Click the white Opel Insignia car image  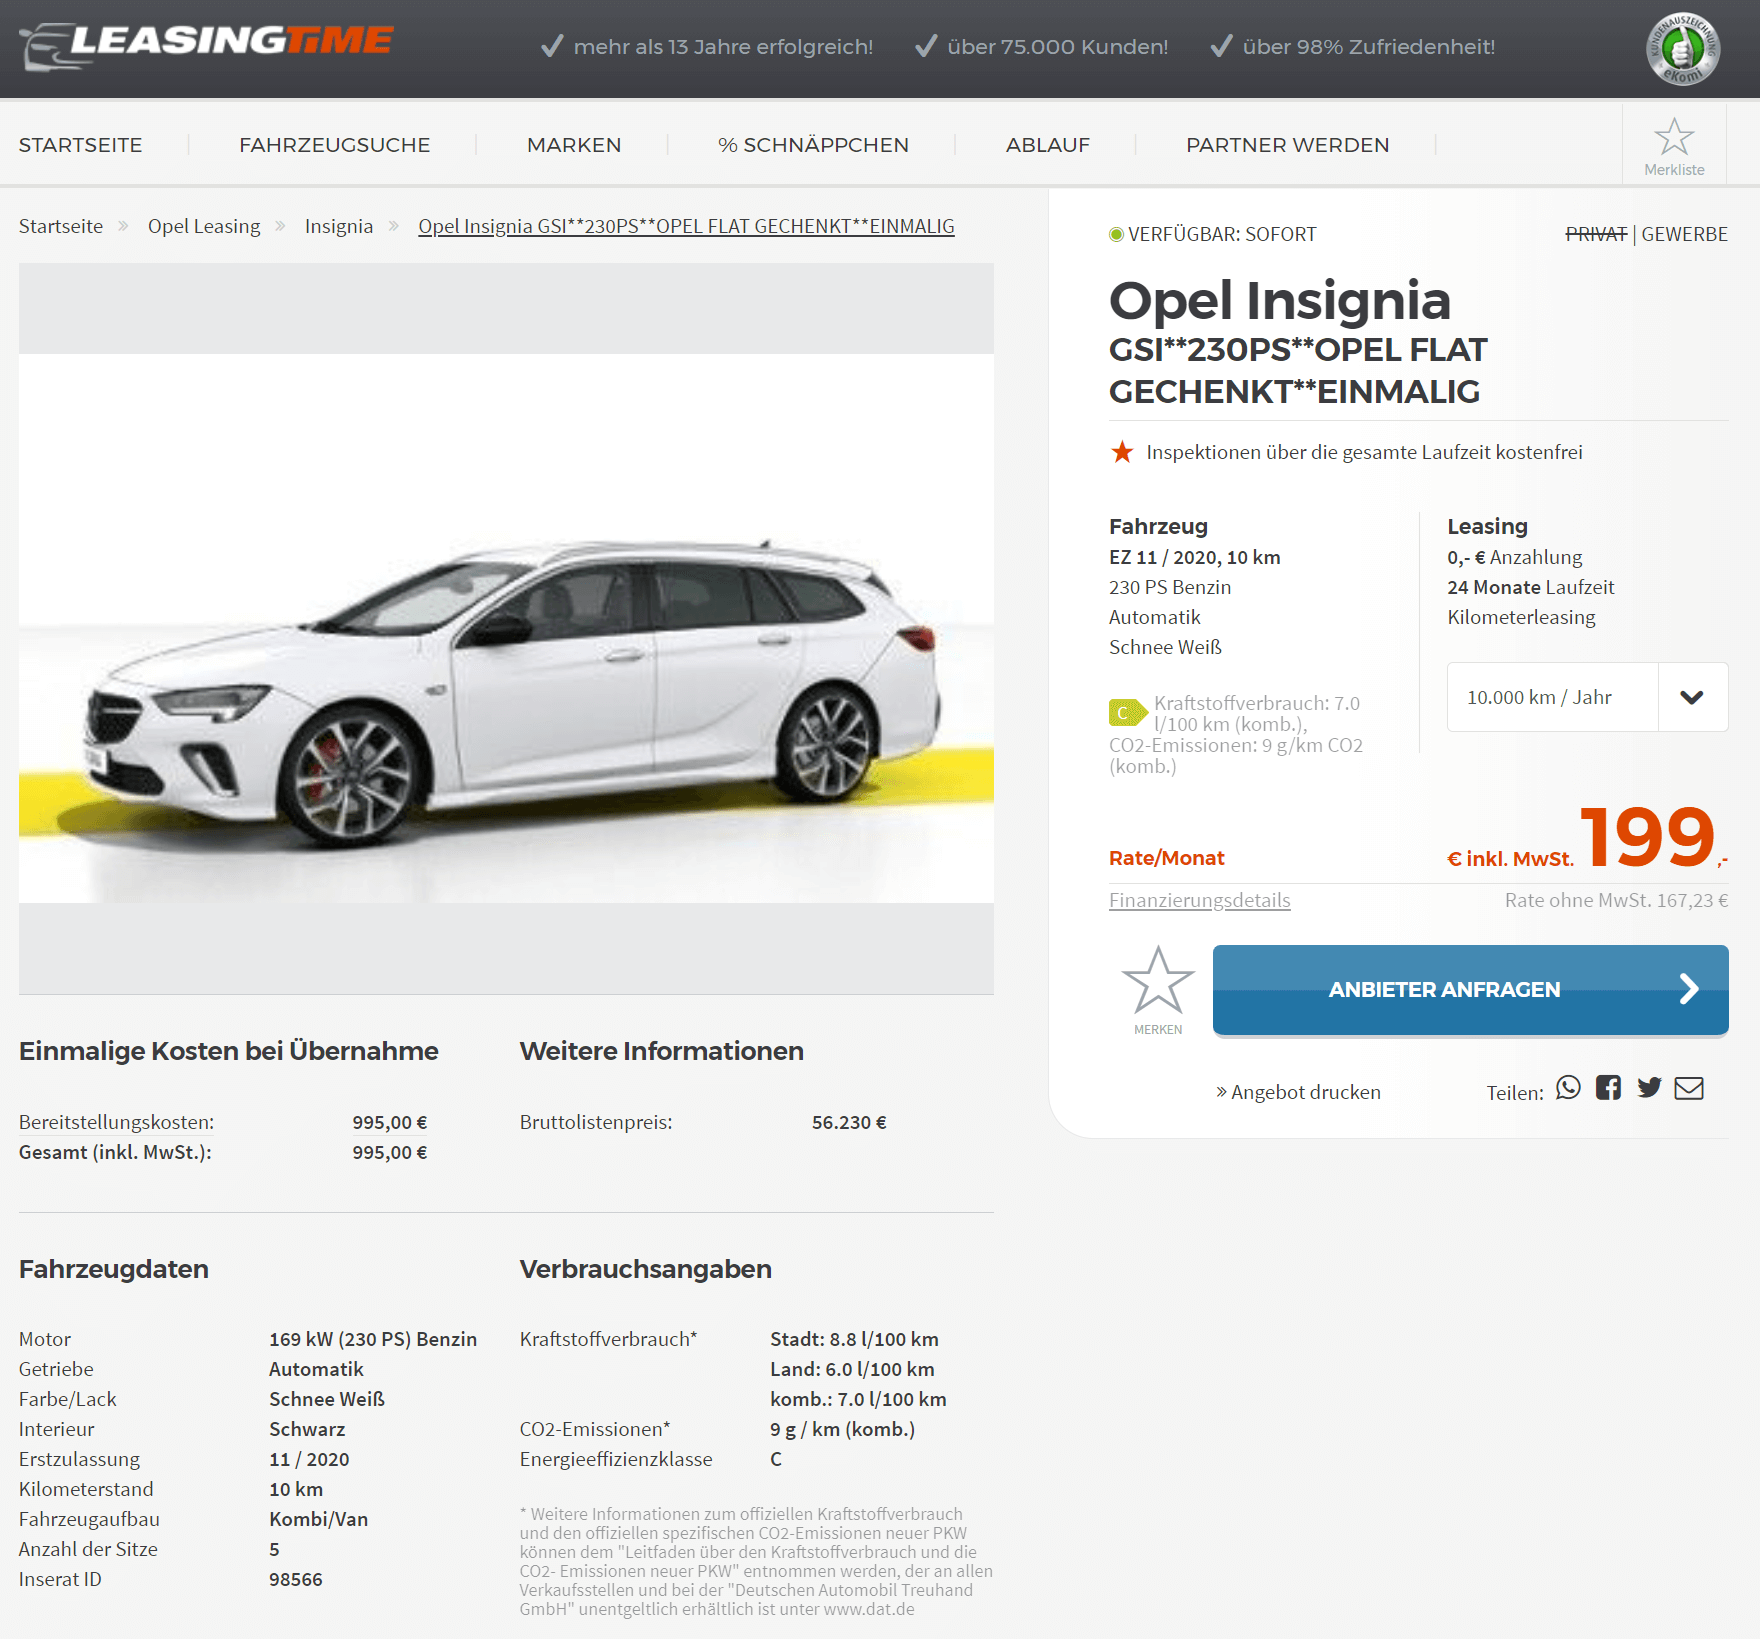pos(506,628)
